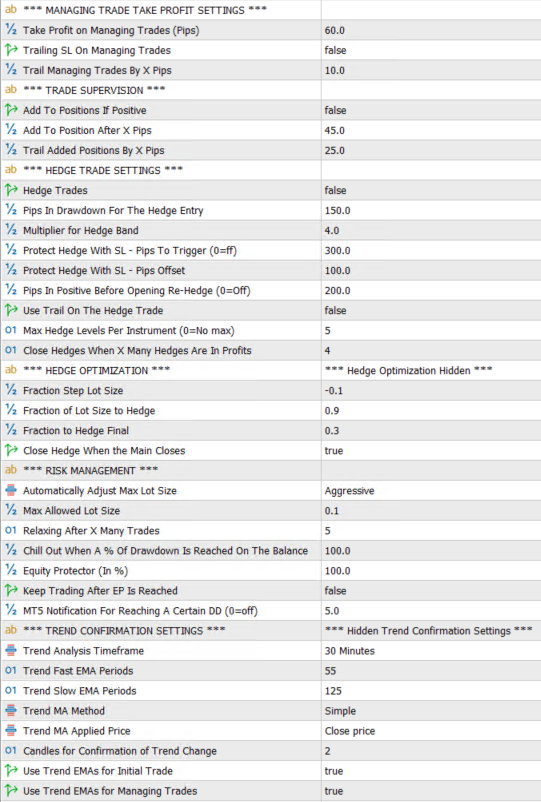Viewport: 541px width, 802px height.
Task: Toggle Use Trend EMAs for Initial Trade value
Action: [x=334, y=771]
